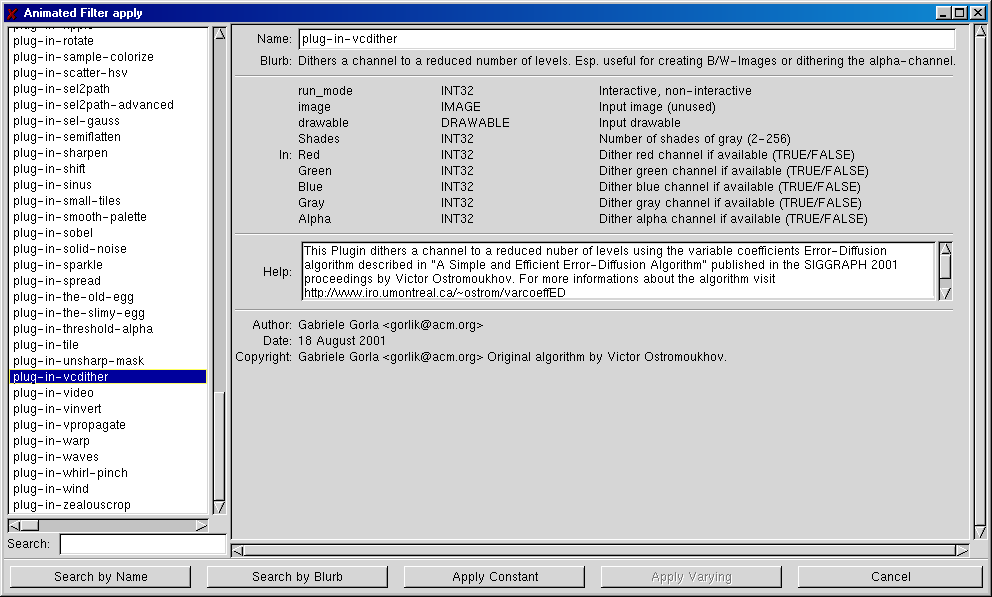This screenshot has height=597, width=992.
Task: Cancel the Animated Filter dialog
Action: tap(890, 576)
